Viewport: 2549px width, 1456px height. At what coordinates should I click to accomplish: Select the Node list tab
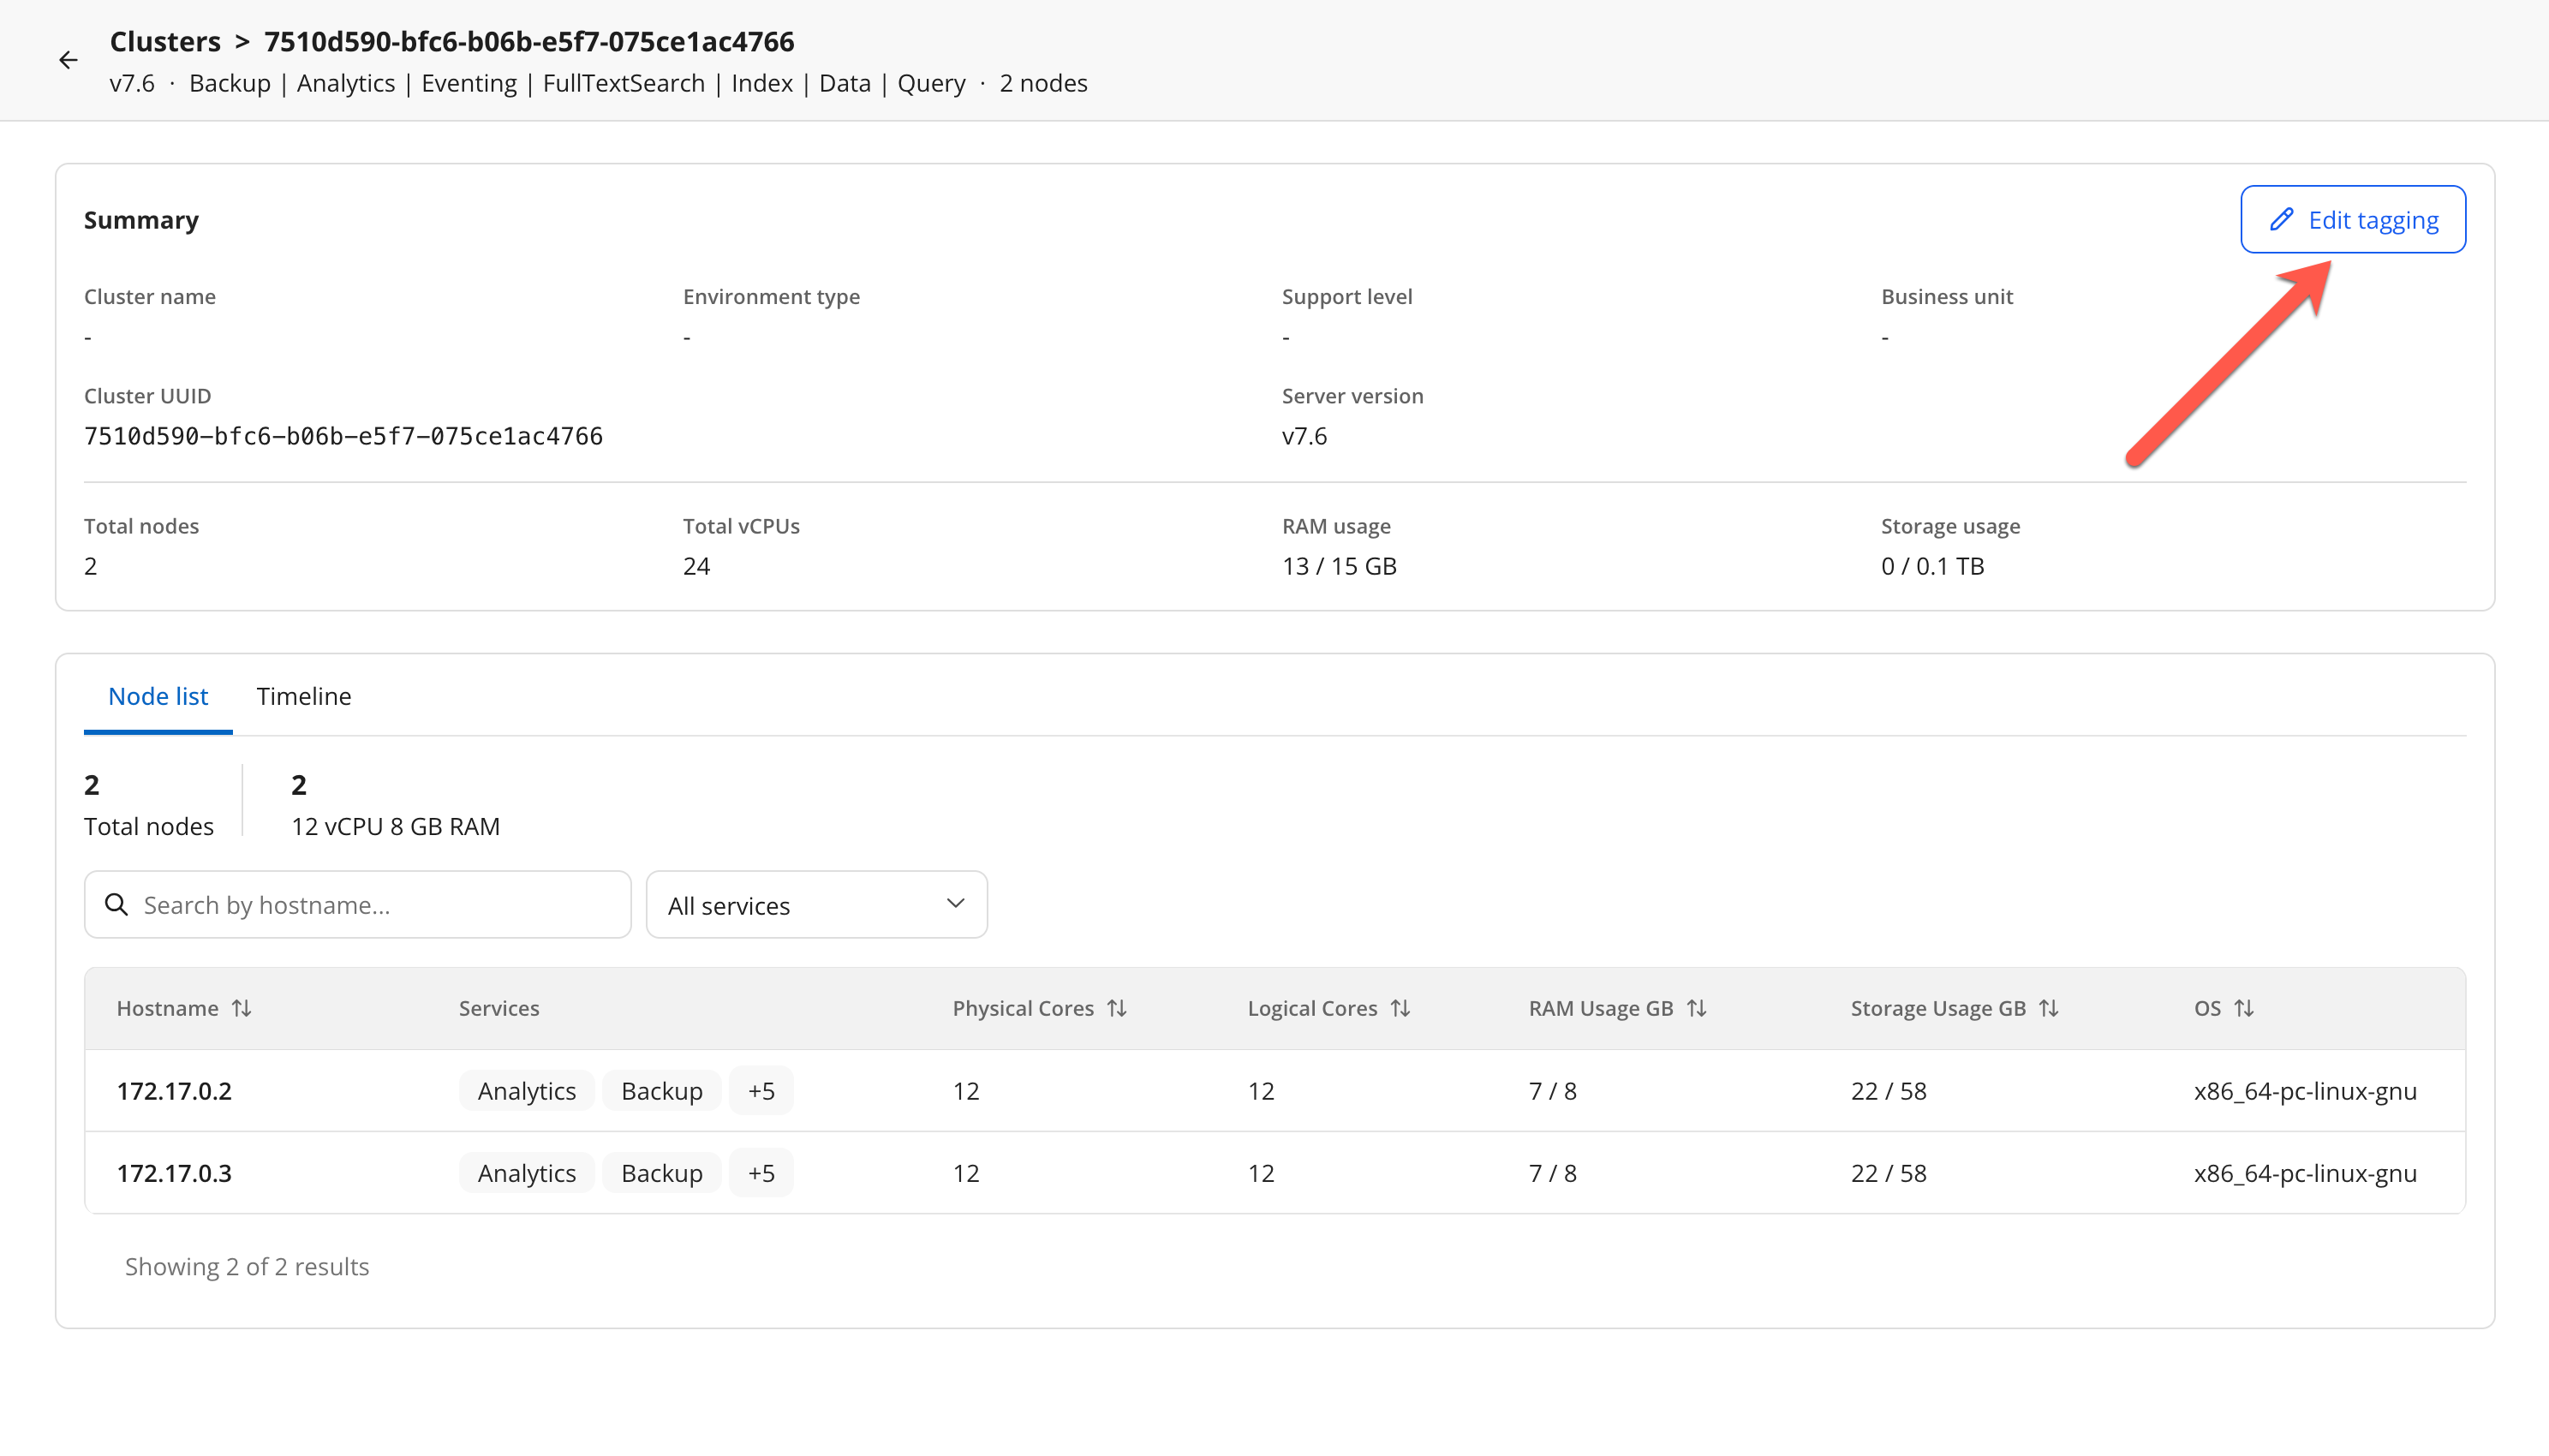[x=158, y=696]
